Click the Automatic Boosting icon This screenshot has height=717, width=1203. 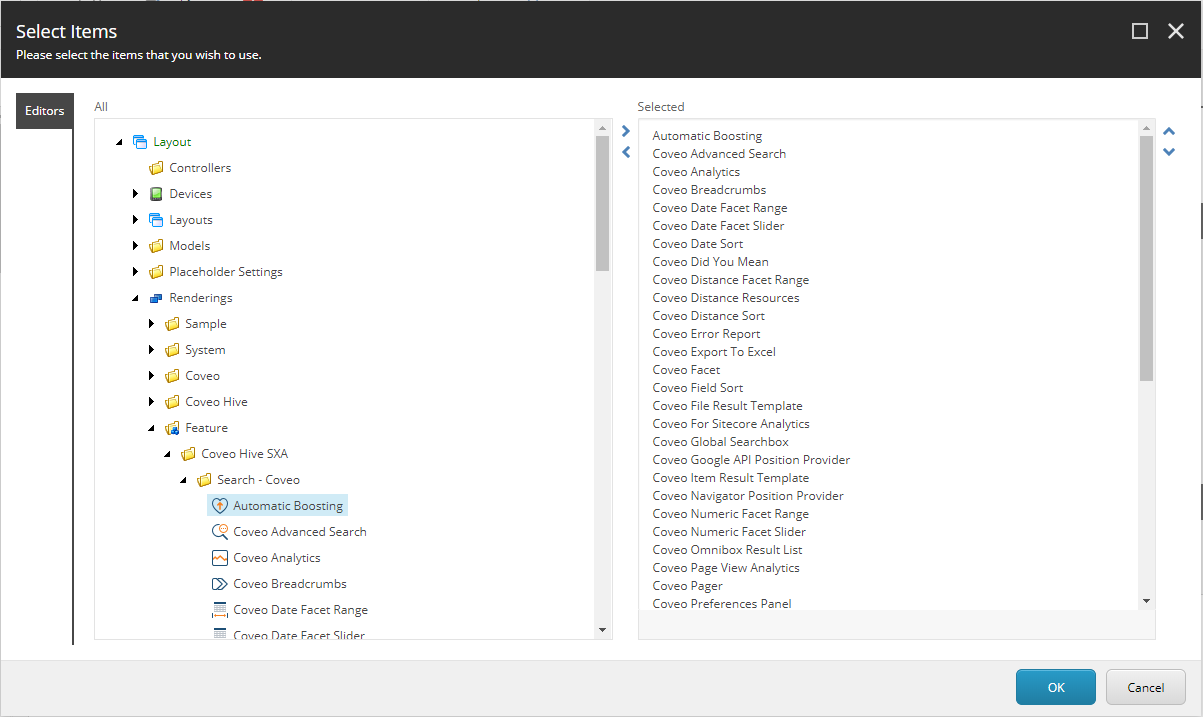pyautogui.click(x=220, y=505)
